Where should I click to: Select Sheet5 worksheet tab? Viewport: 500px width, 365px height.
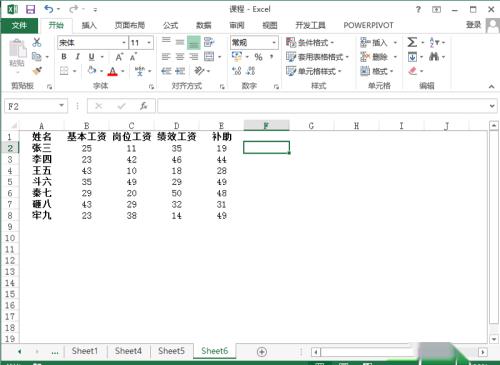coord(171,351)
